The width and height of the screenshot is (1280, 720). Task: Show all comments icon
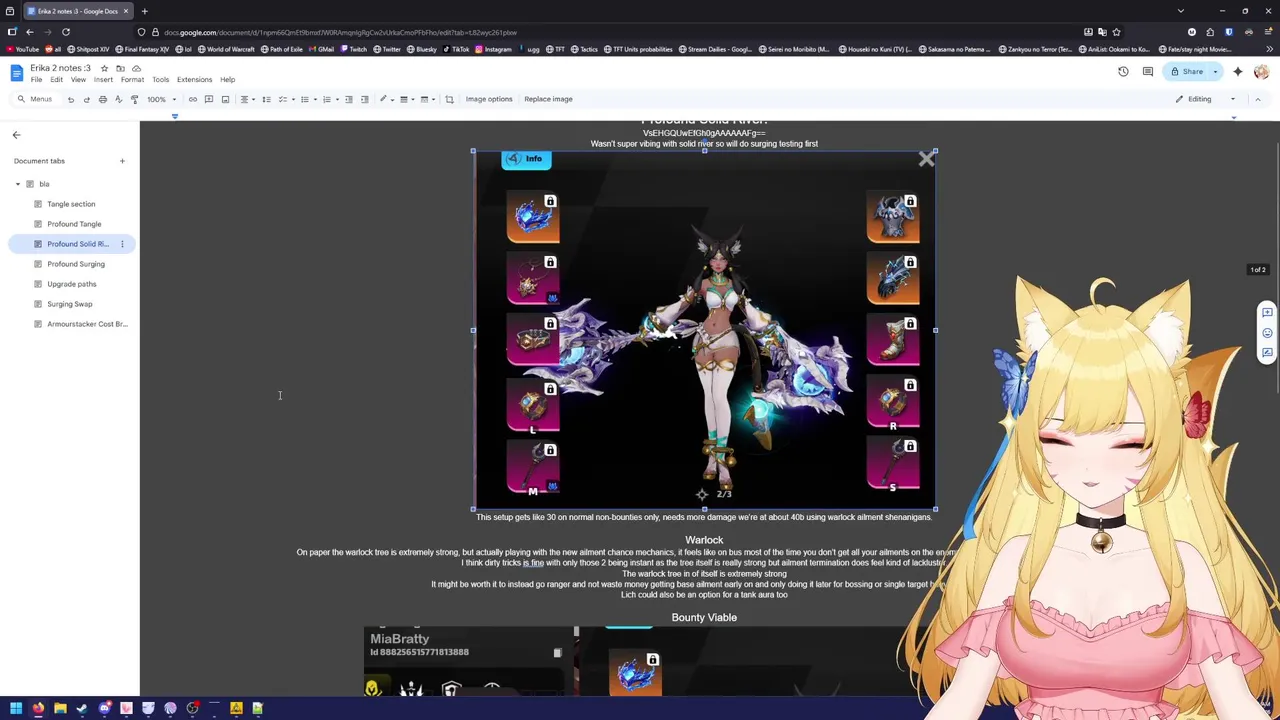[x=1148, y=72]
